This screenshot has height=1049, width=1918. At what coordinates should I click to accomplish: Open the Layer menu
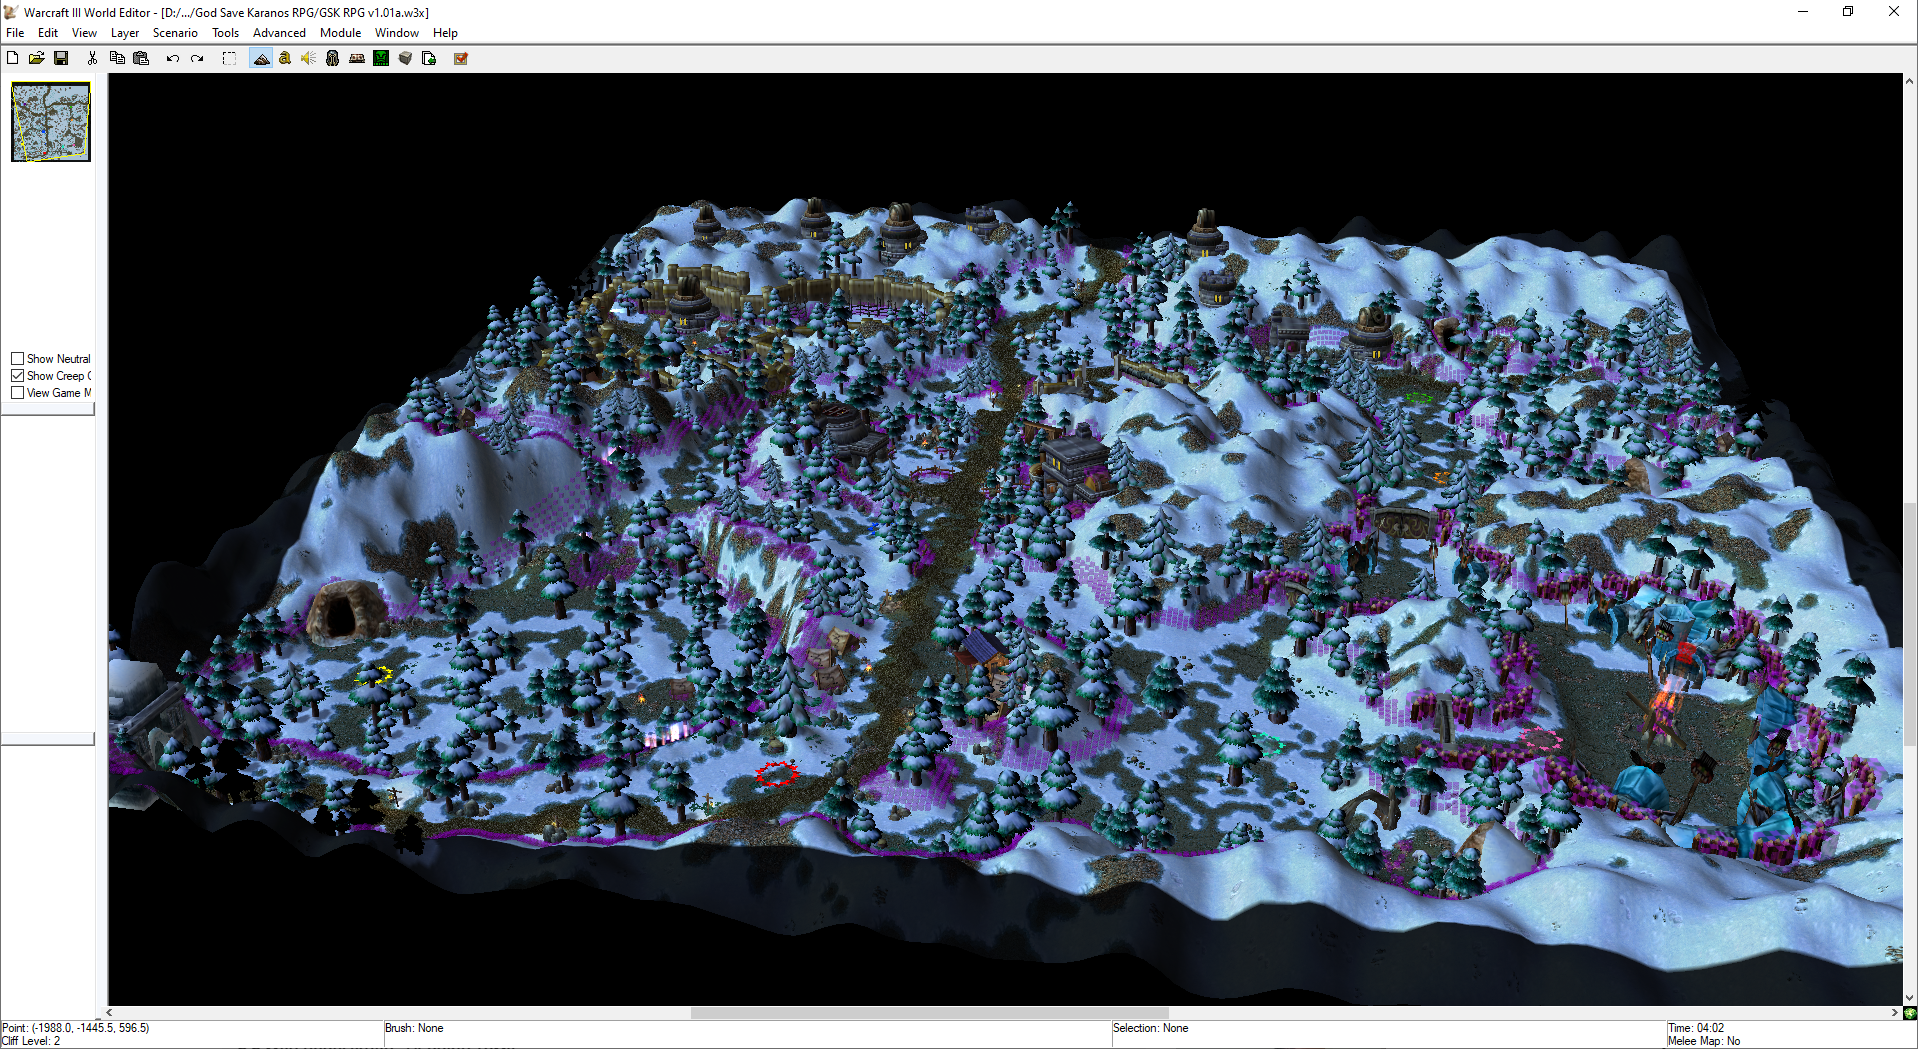[x=125, y=33]
